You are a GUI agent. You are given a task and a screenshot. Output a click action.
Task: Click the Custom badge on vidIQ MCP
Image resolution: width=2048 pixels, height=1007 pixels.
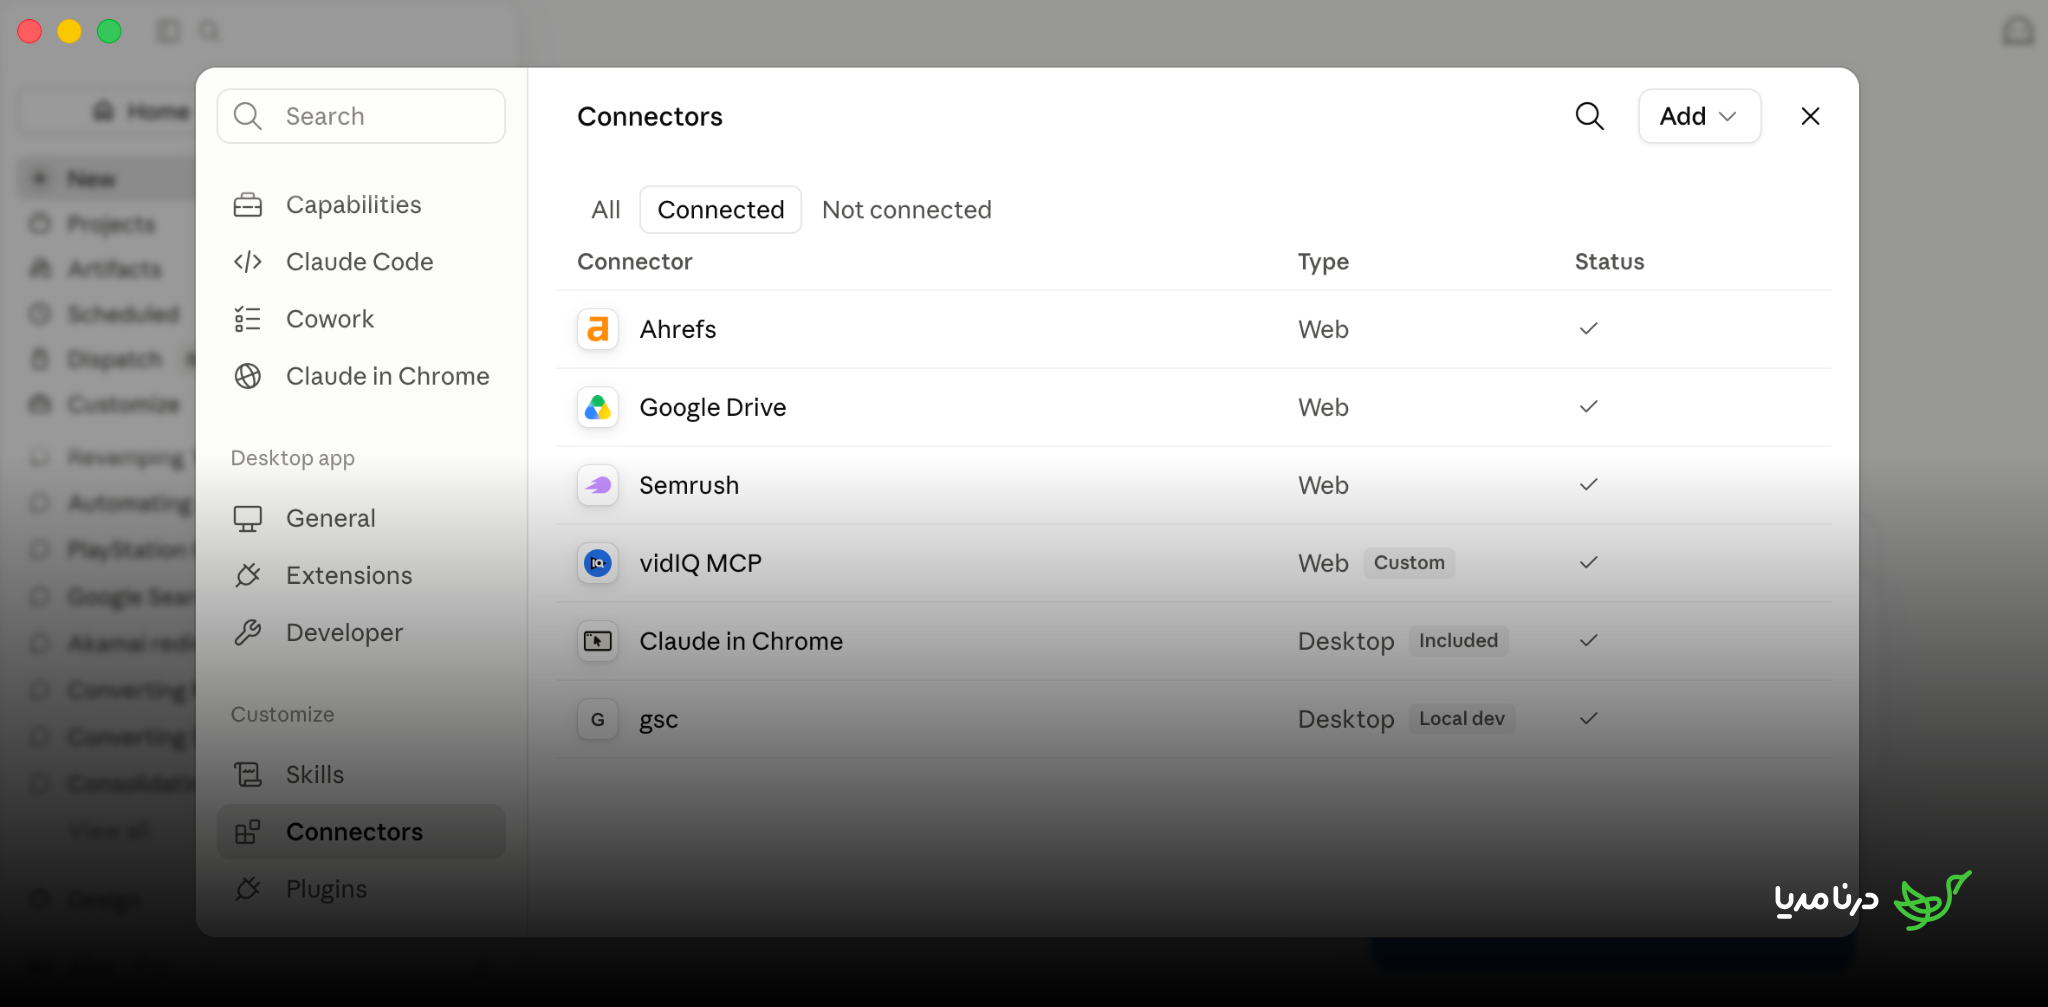pos(1409,563)
